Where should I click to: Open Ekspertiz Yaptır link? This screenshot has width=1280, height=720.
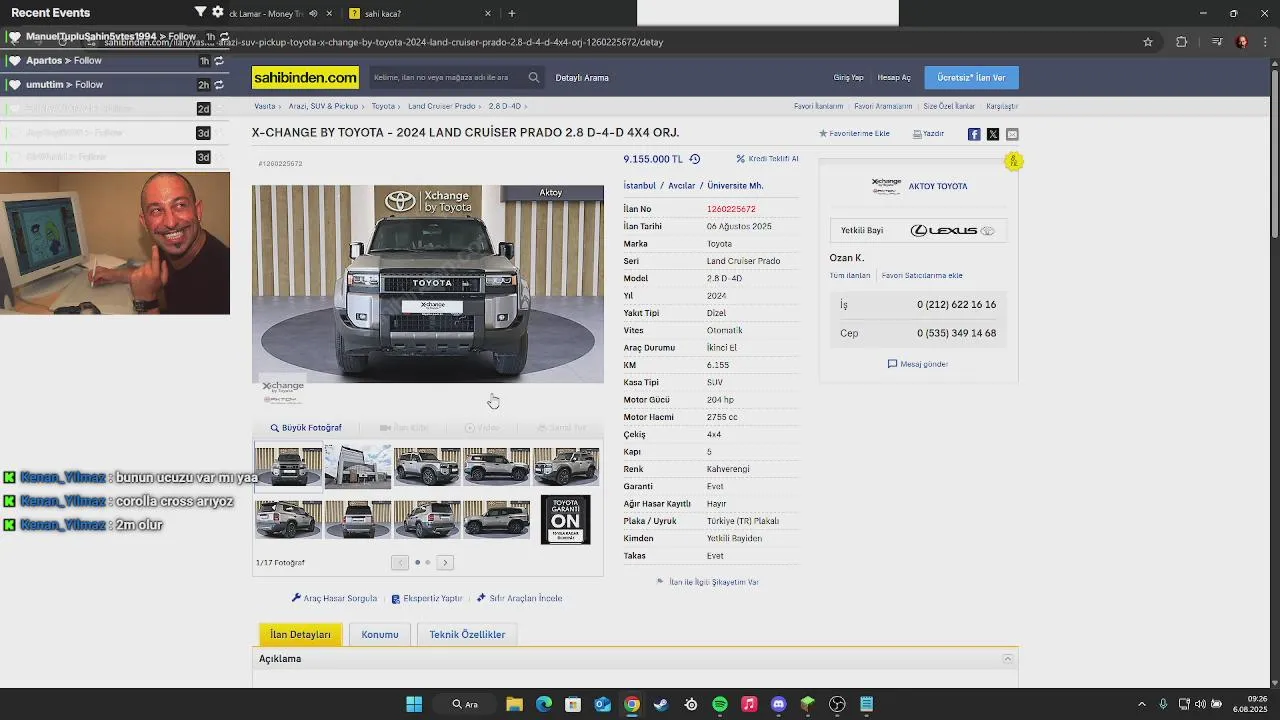pos(427,598)
